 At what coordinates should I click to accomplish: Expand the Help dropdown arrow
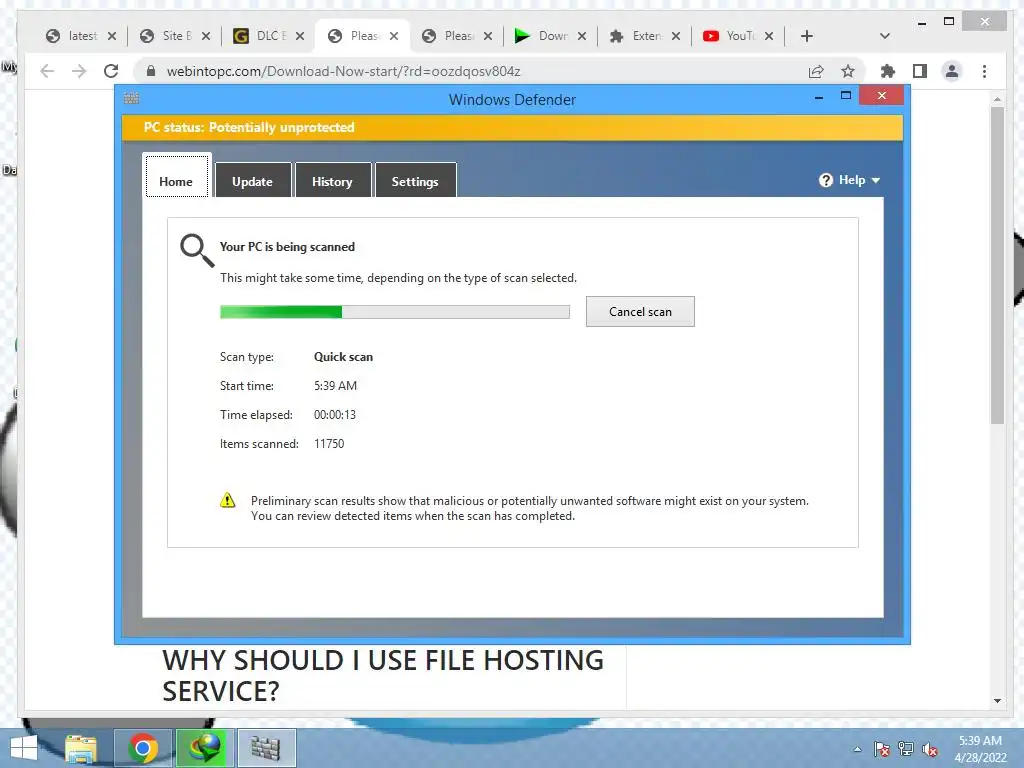876,180
